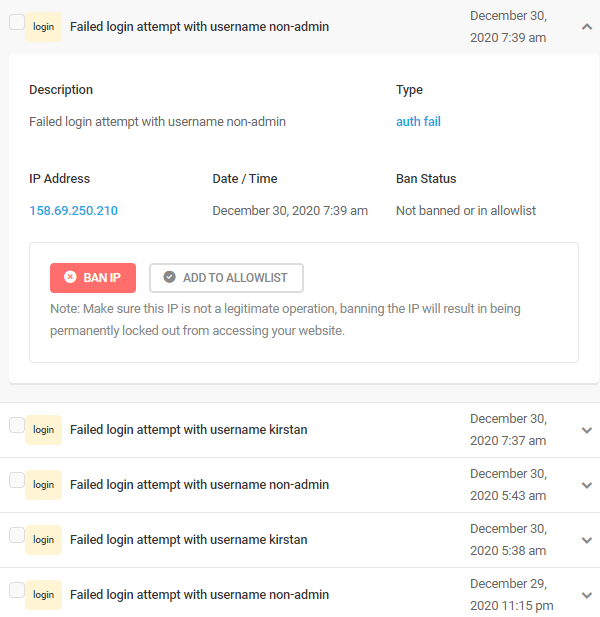
Task: Click the login badge on the 5:38 am row
Action: pyautogui.click(x=43, y=540)
